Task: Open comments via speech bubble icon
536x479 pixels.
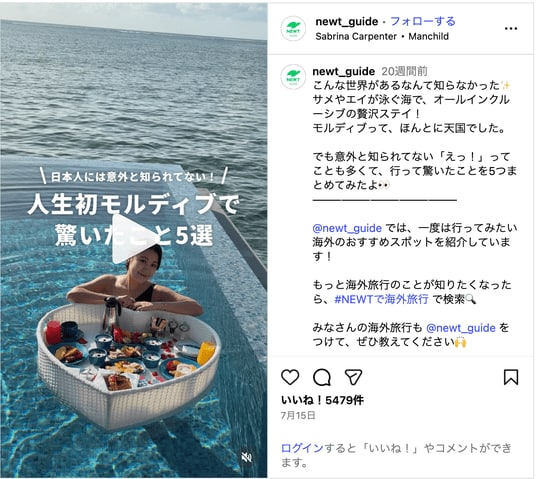Action: point(322,377)
